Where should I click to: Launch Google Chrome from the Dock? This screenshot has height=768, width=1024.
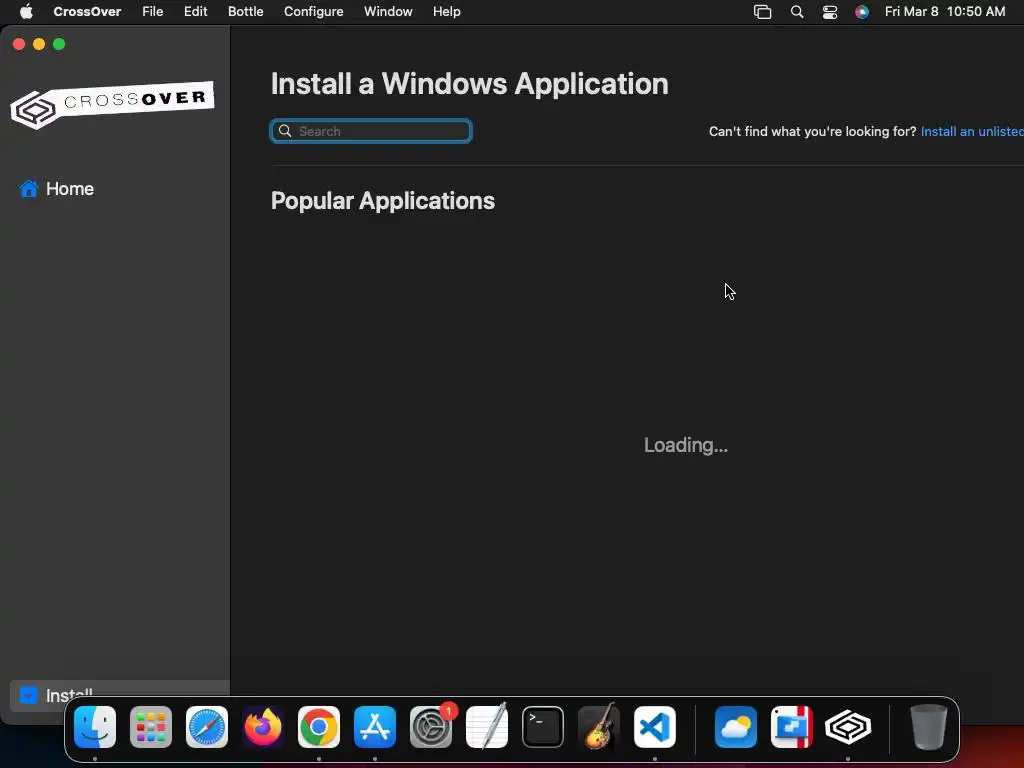coord(319,727)
